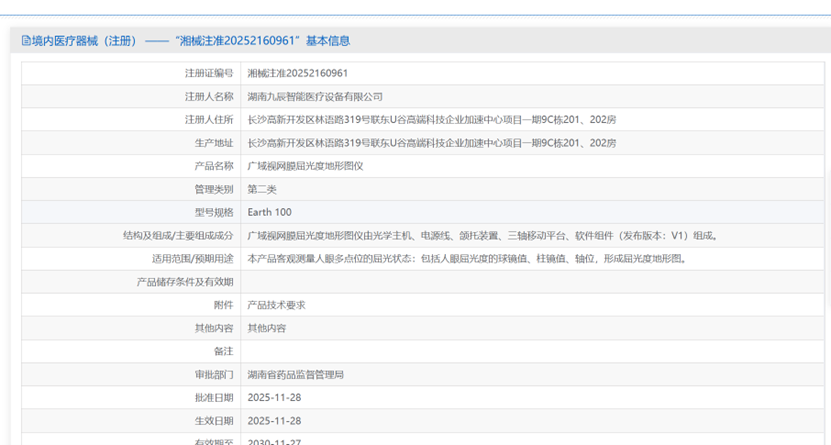Click the 其他内容 value in other content row
This screenshot has width=831, height=445.
point(267,328)
